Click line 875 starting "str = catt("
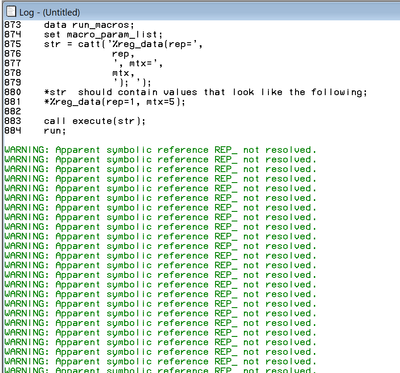The height and width of the screenshot is (373, 400). coord(103,44)
